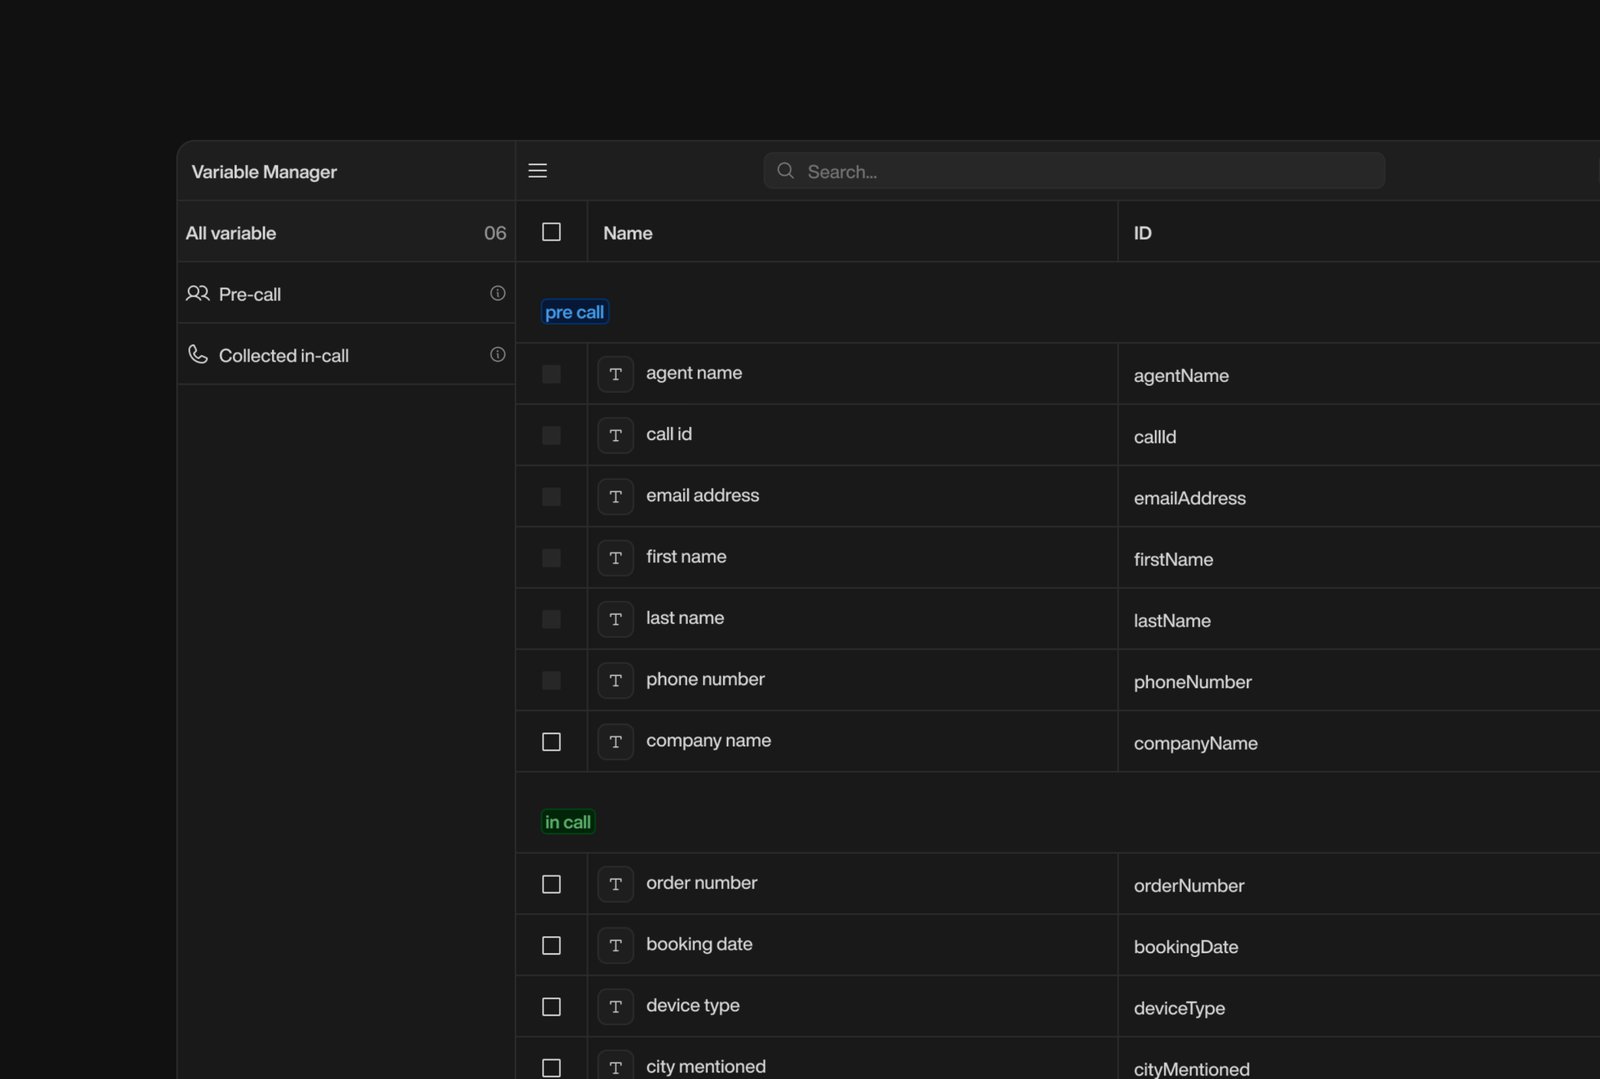1600x1079 pixels.
Task: Select the email address variable
Action: click(702, 495)
